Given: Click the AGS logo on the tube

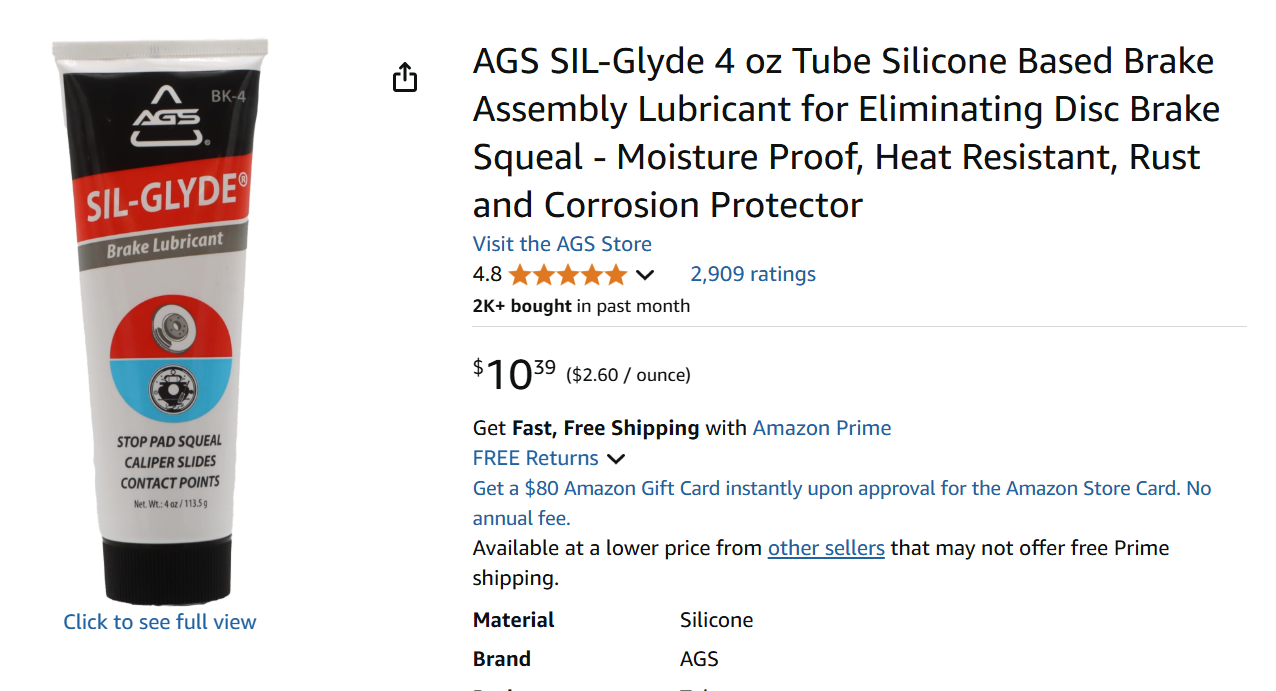Looking at the screenshot, I should pyautogui.click(x=166, y=117).
